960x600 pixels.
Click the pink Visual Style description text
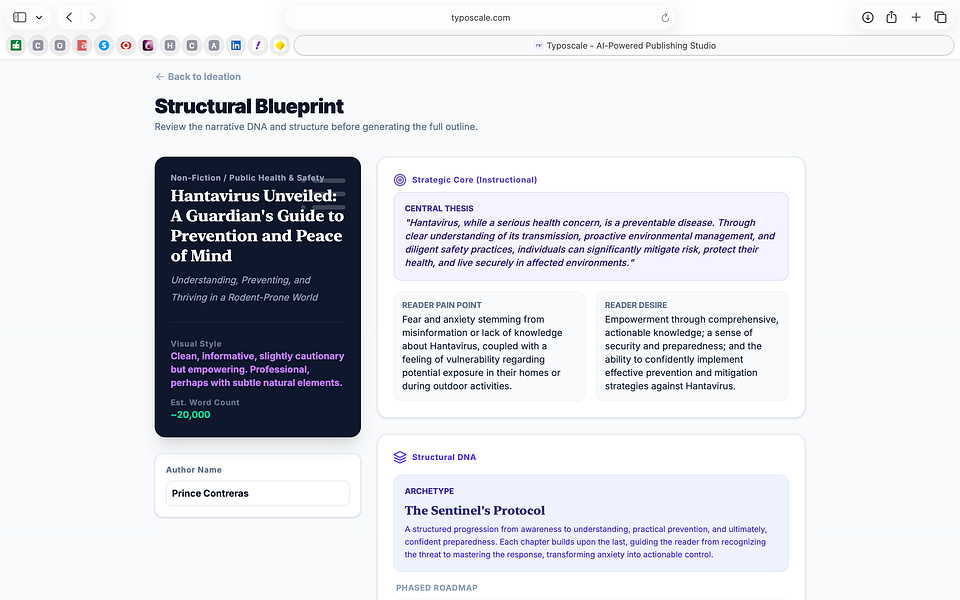click(257, 369)
